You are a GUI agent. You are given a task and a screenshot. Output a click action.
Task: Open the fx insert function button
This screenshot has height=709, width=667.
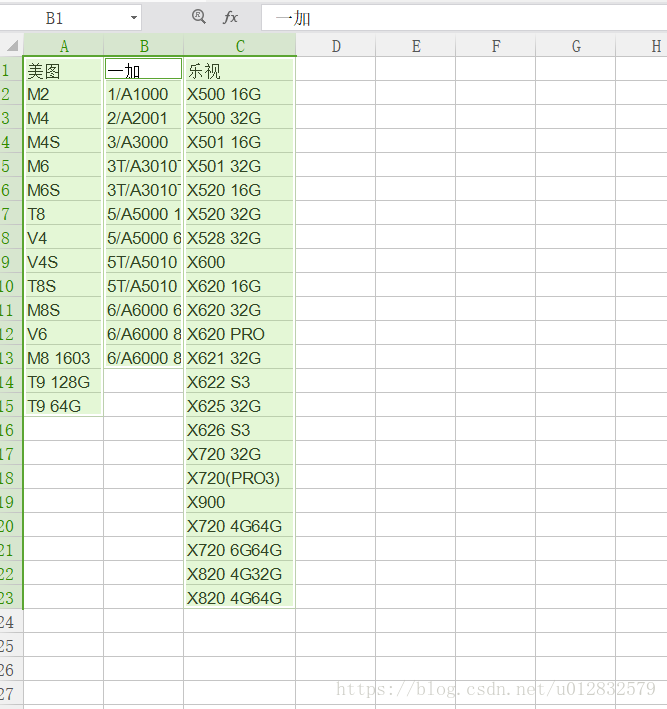point(230,18)
